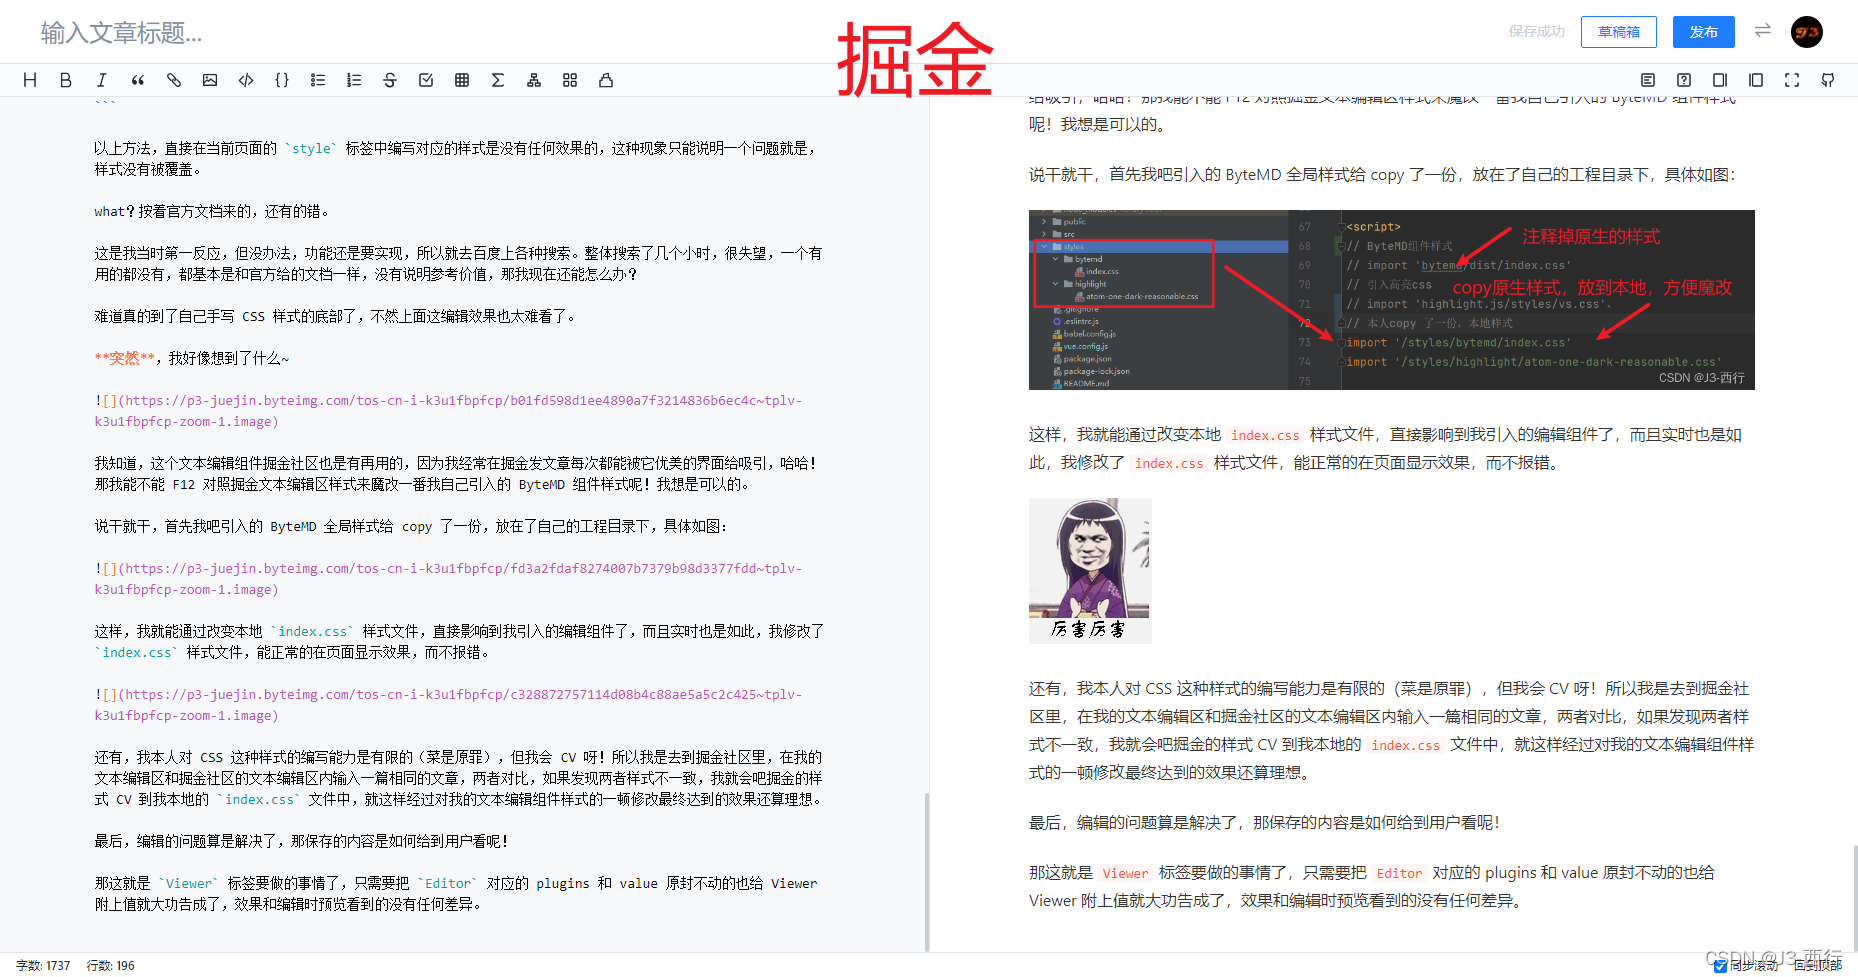Click the `style` inline code in editor
This screenshot has height=977, width=1858.
311,148
